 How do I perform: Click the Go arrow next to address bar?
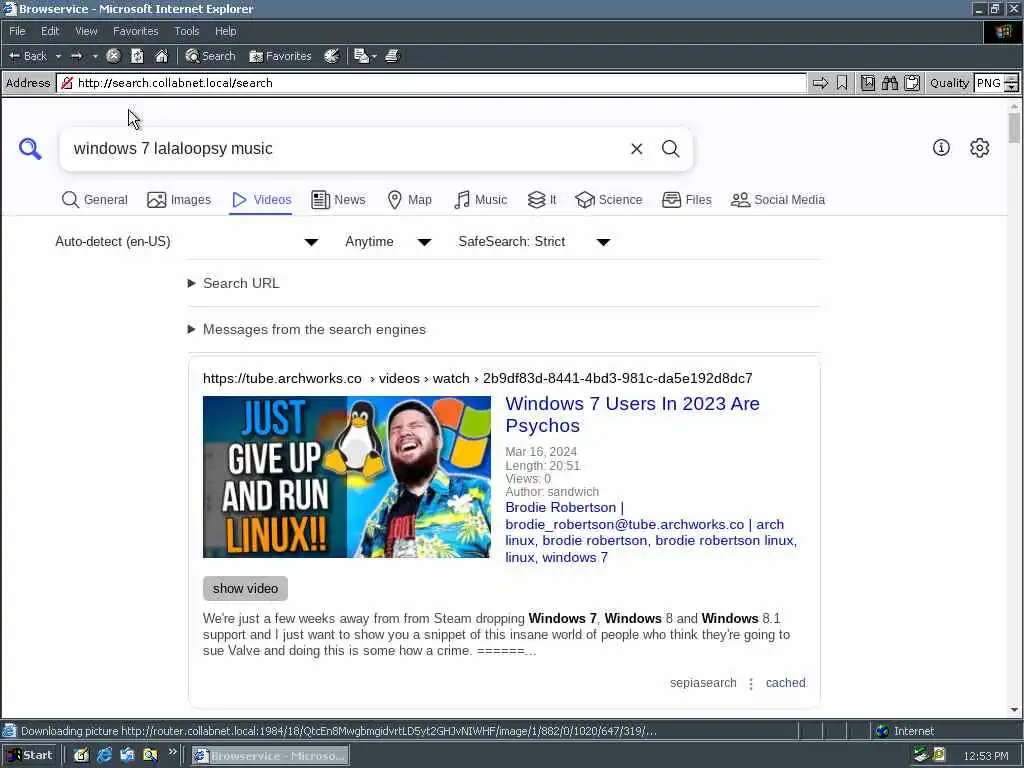(820, 83)
